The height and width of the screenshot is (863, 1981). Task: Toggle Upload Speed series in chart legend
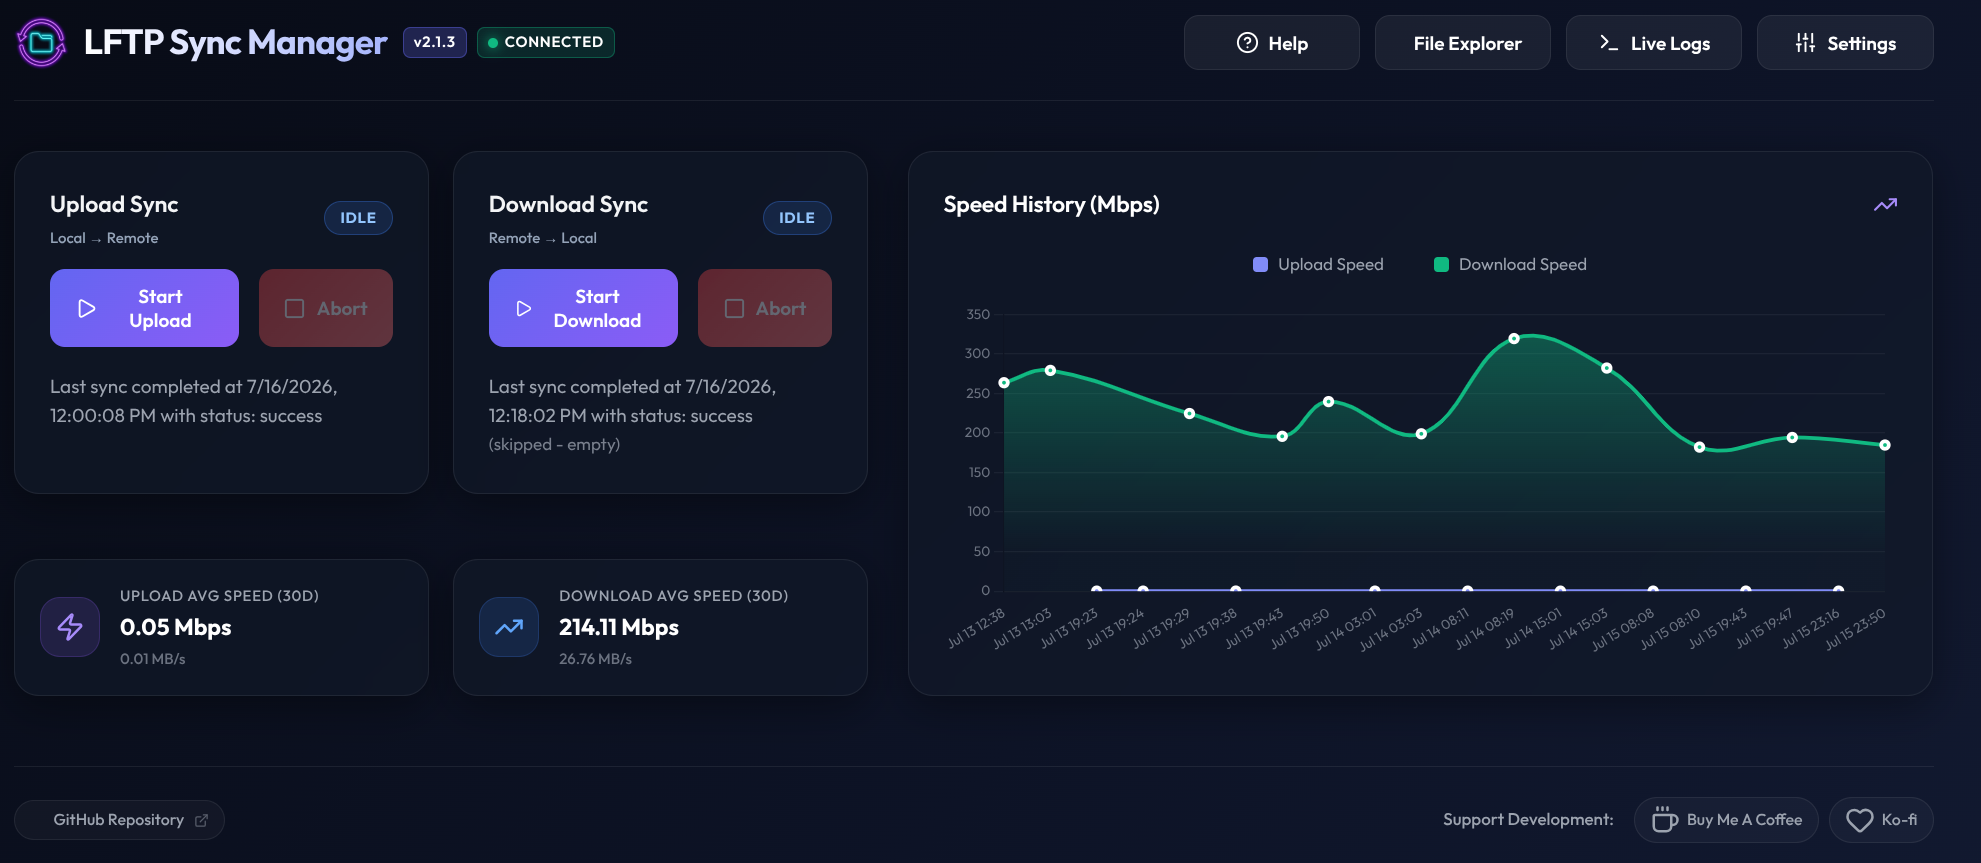[1318, 264]
